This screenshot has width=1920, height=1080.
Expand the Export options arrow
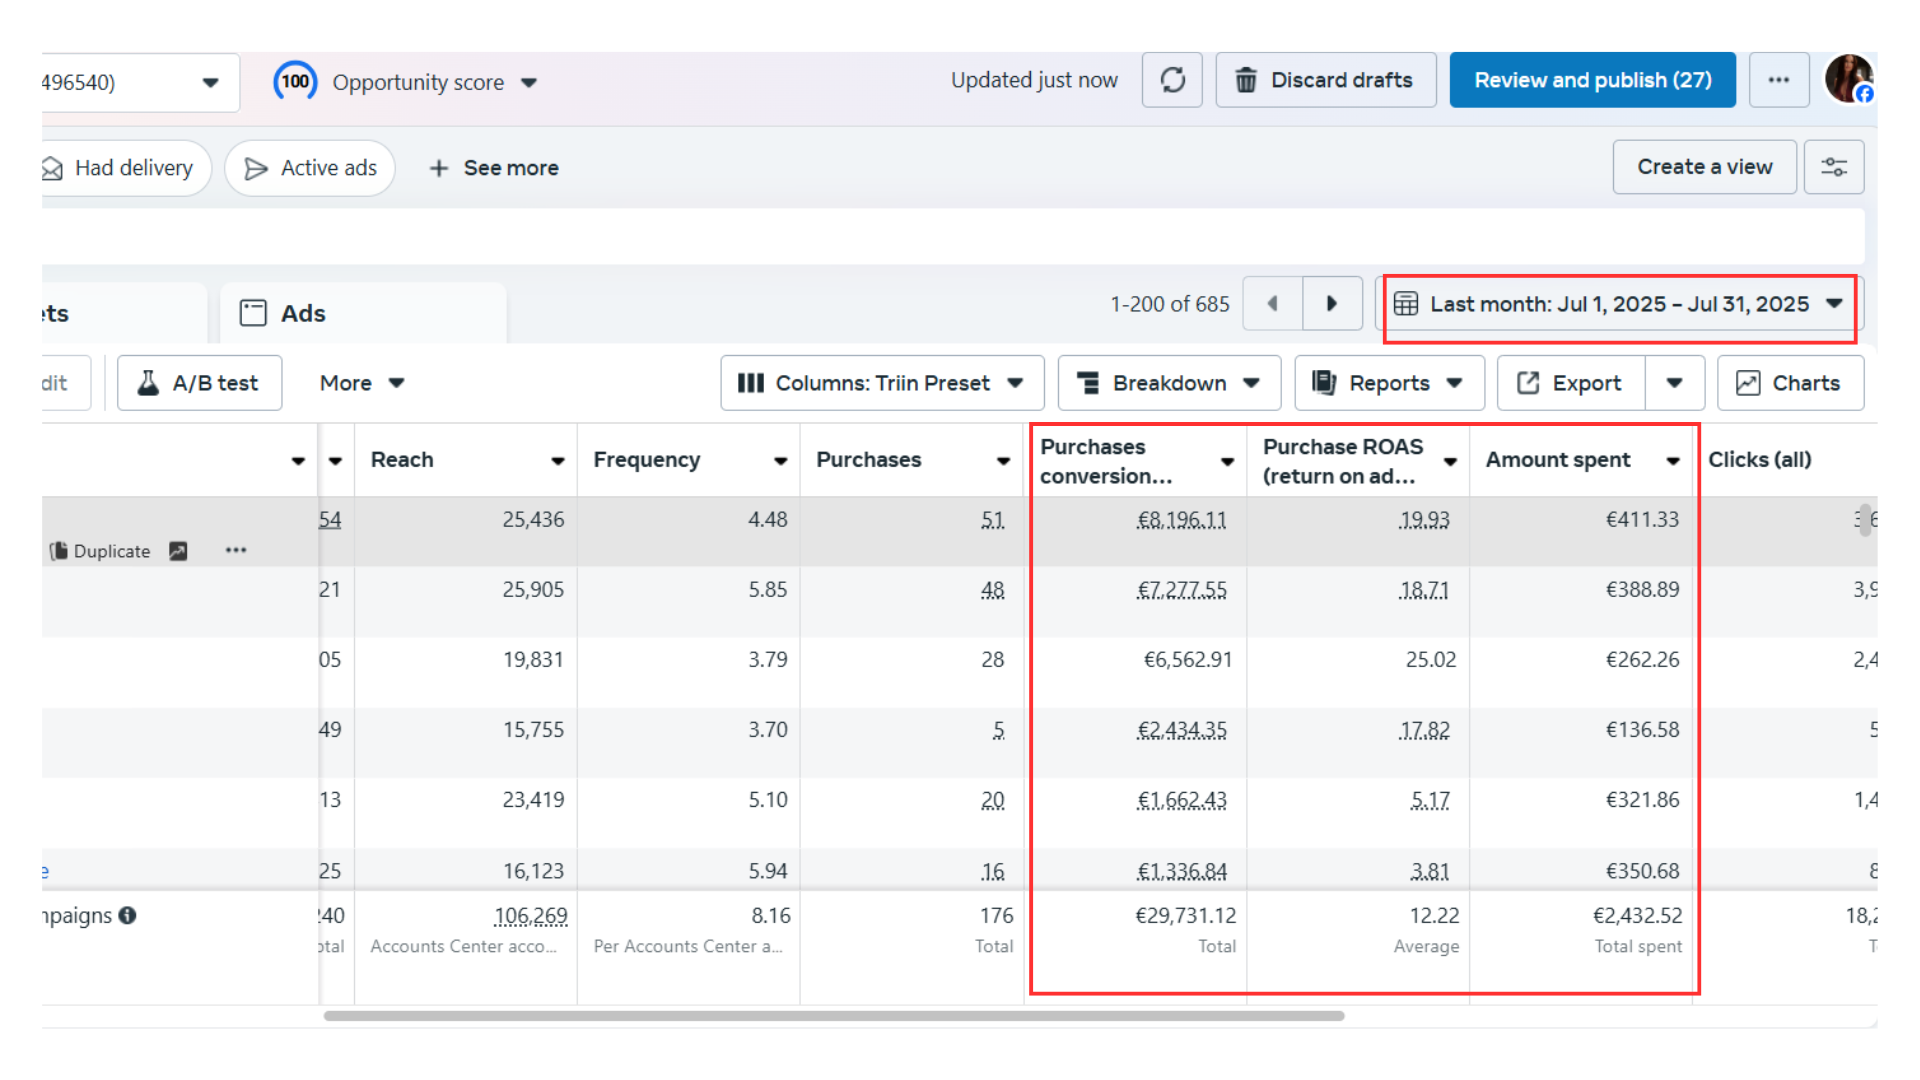click(x=1675, y=383)
